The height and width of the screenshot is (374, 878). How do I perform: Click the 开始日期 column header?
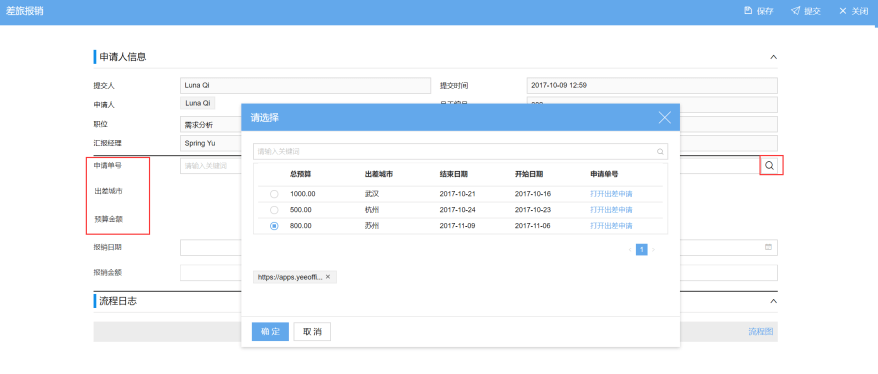[x=529, y=174]
